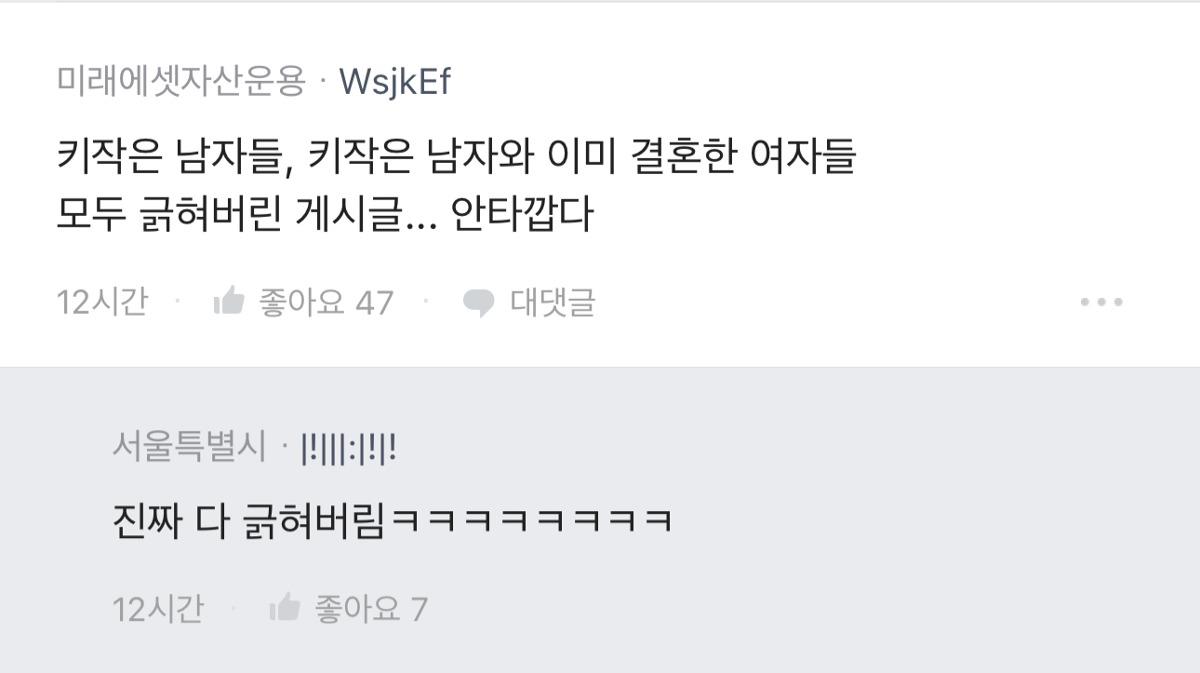This screenshot has width=1200, height=673.
Task: Open the three-dot more options menu
Action: coord(1101,302)
